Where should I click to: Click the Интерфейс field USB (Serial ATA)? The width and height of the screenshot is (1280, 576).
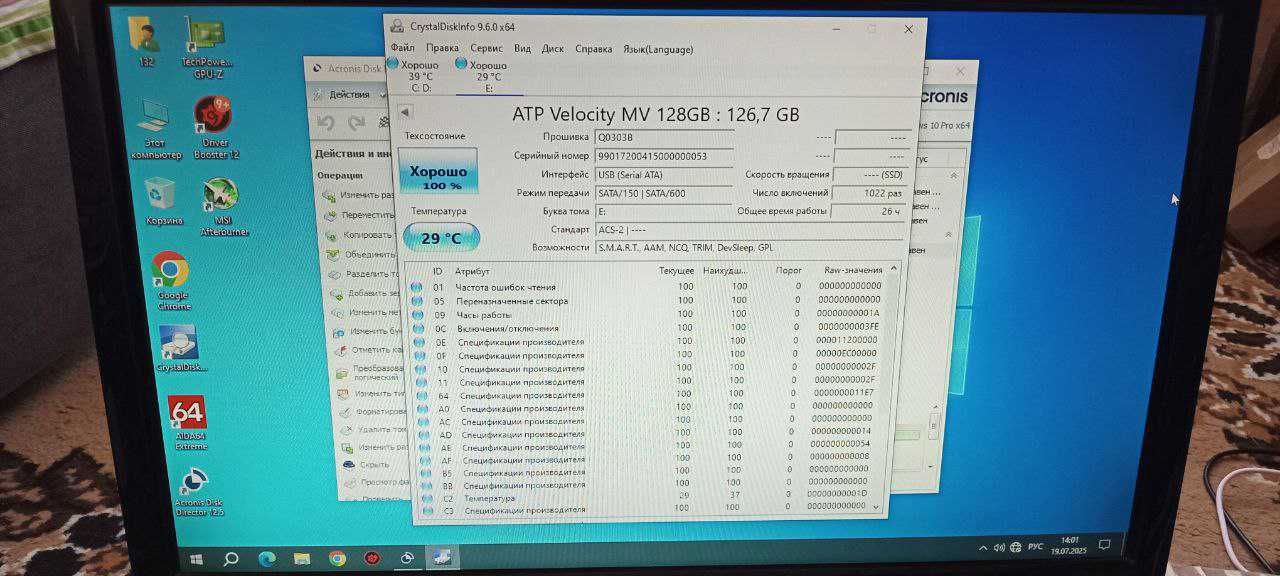[663, 174]
